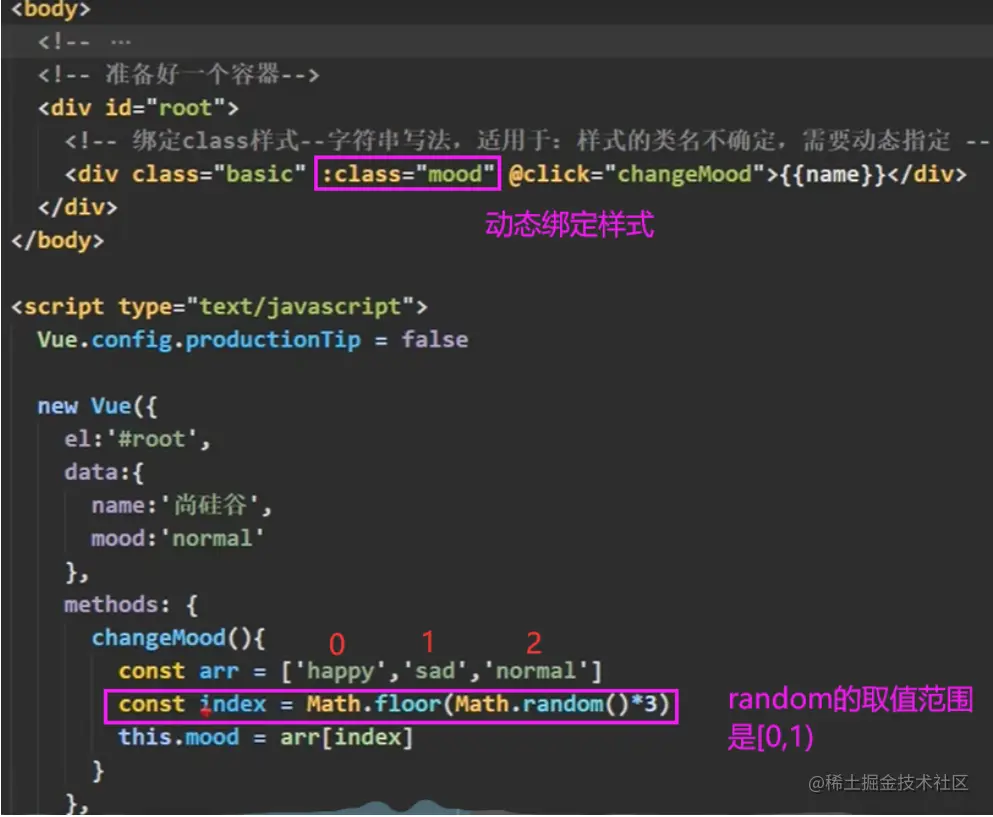
Task: Click floor in Math.floor call
Action: (408, 704)
